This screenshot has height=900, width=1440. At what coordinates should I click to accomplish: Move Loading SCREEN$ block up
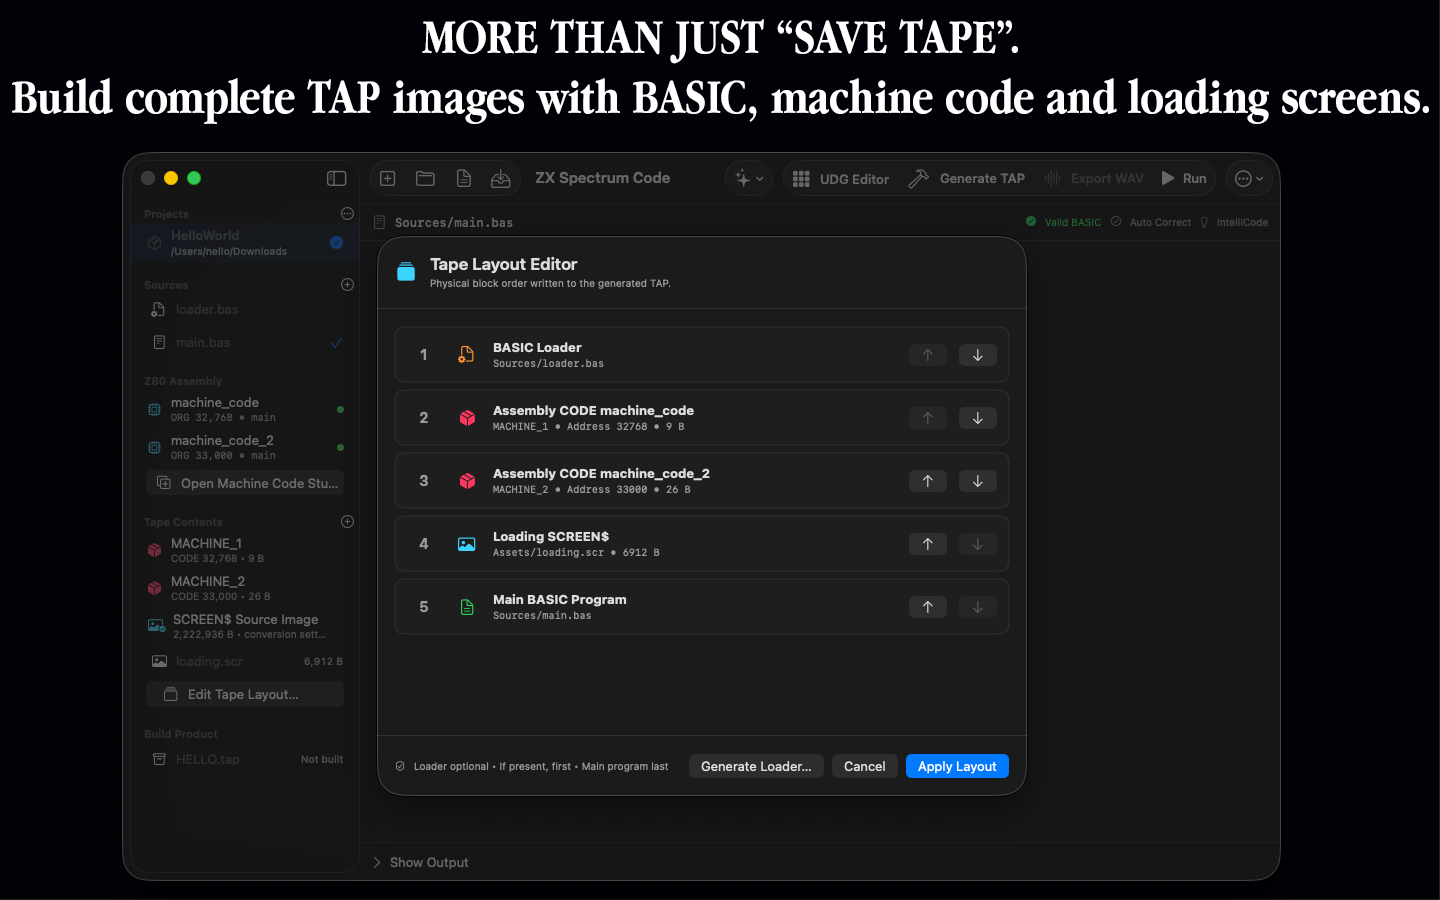927,544
